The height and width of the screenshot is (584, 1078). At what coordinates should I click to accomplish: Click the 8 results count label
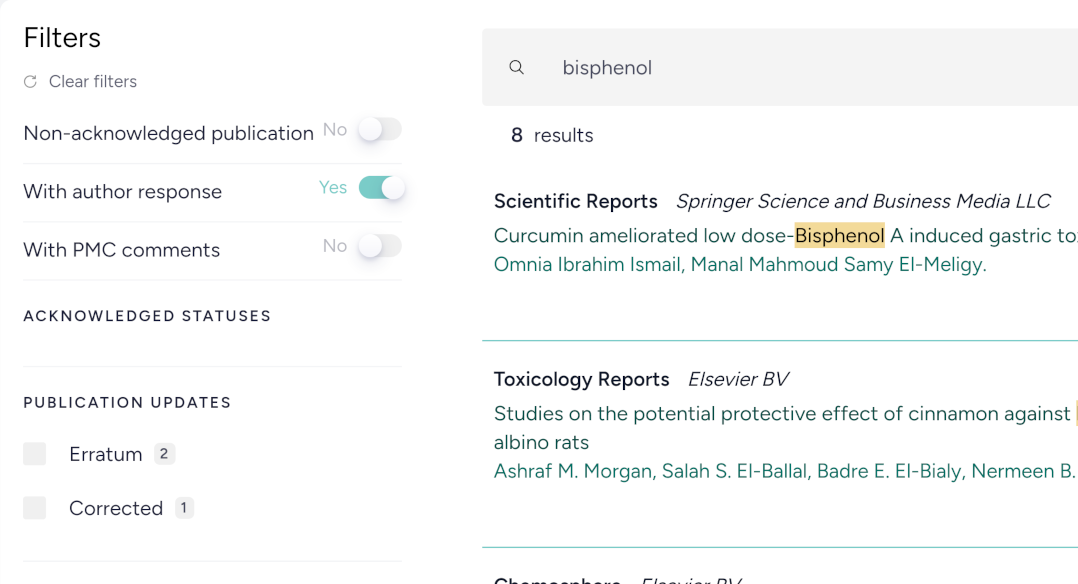551,135
